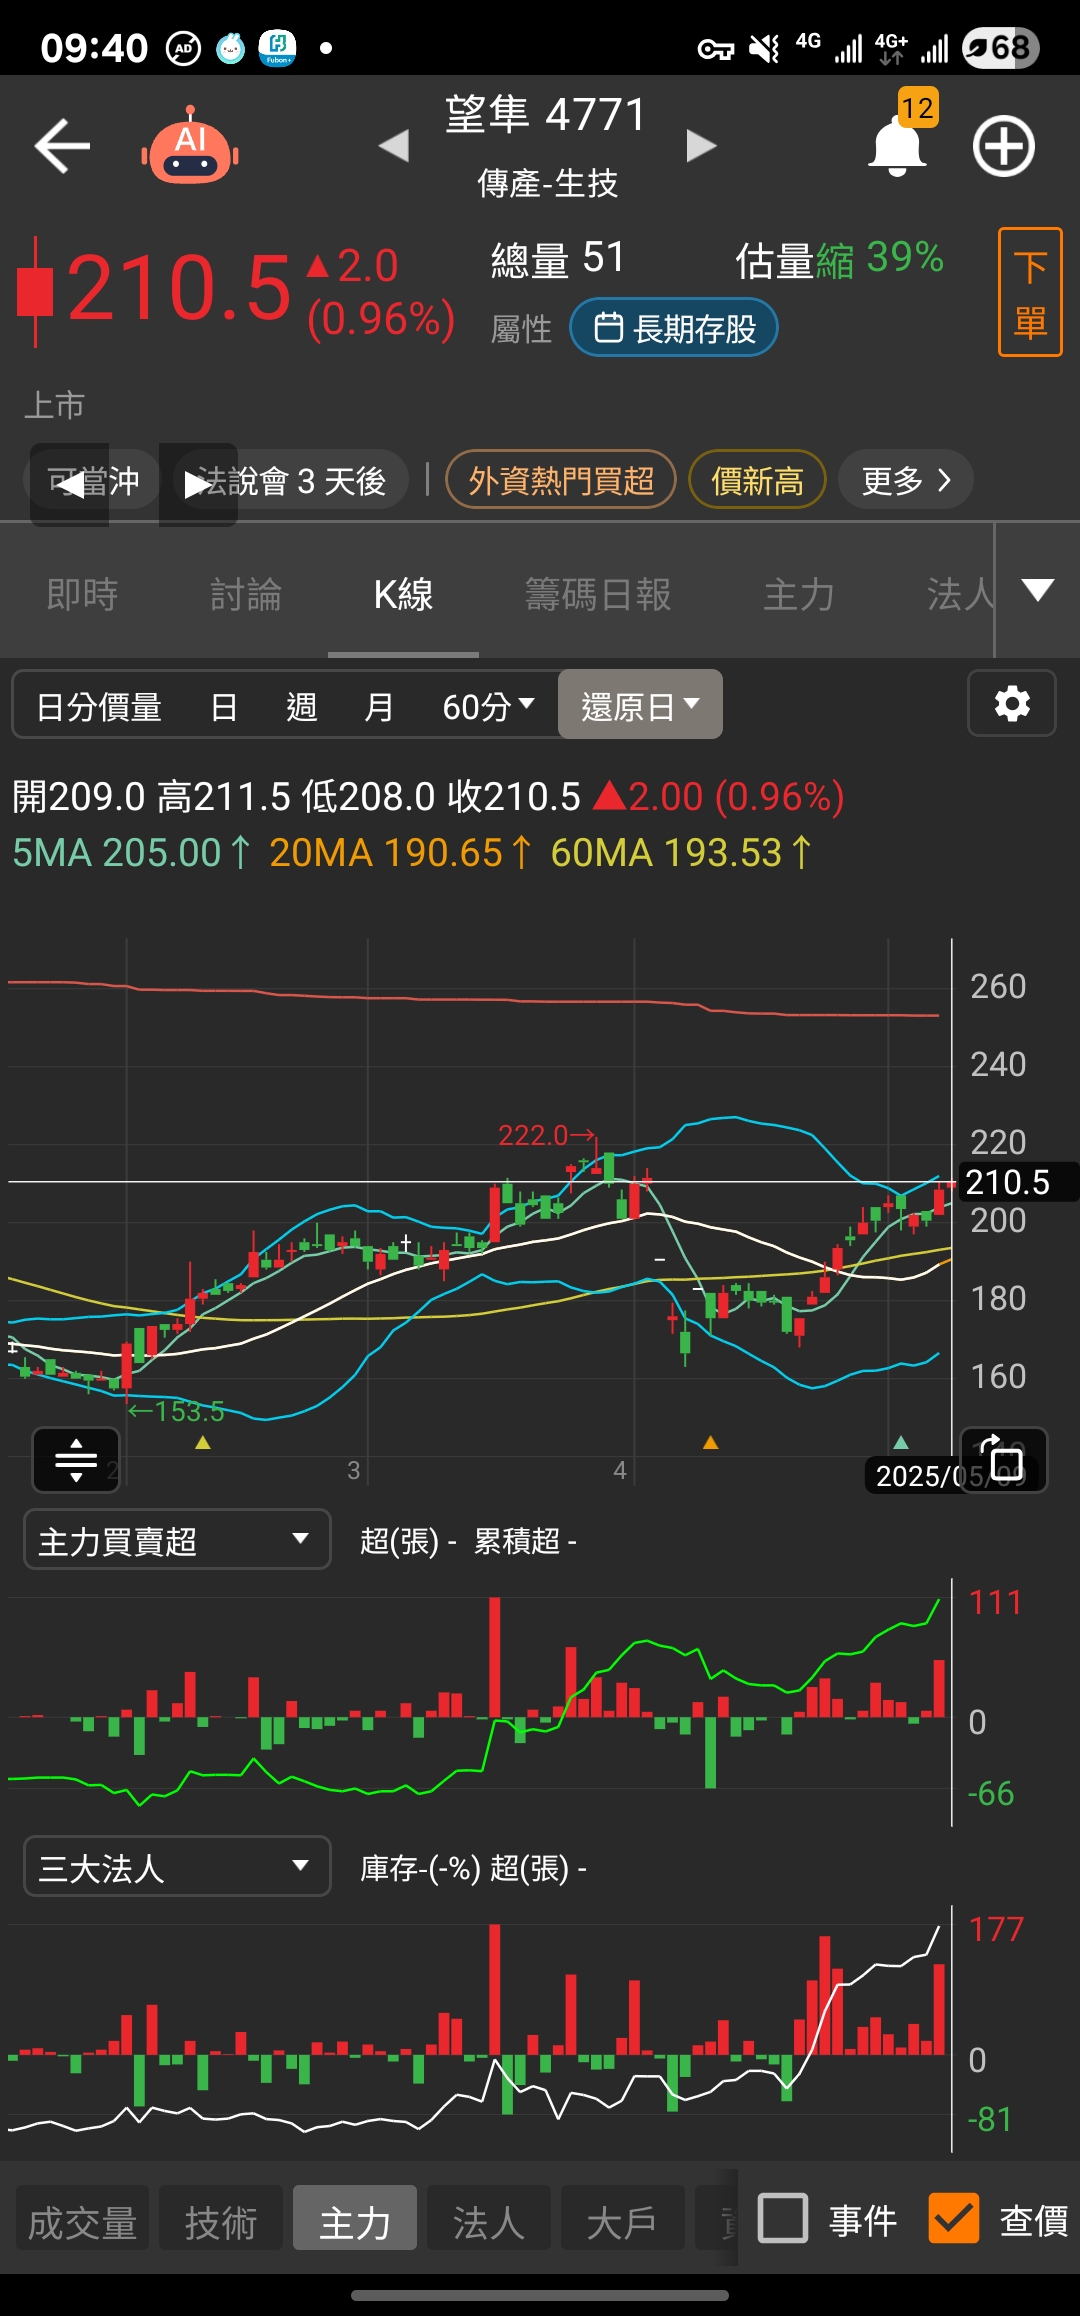
Task: Tap the battery 68 indicator
Action: tap(1001, 47)
